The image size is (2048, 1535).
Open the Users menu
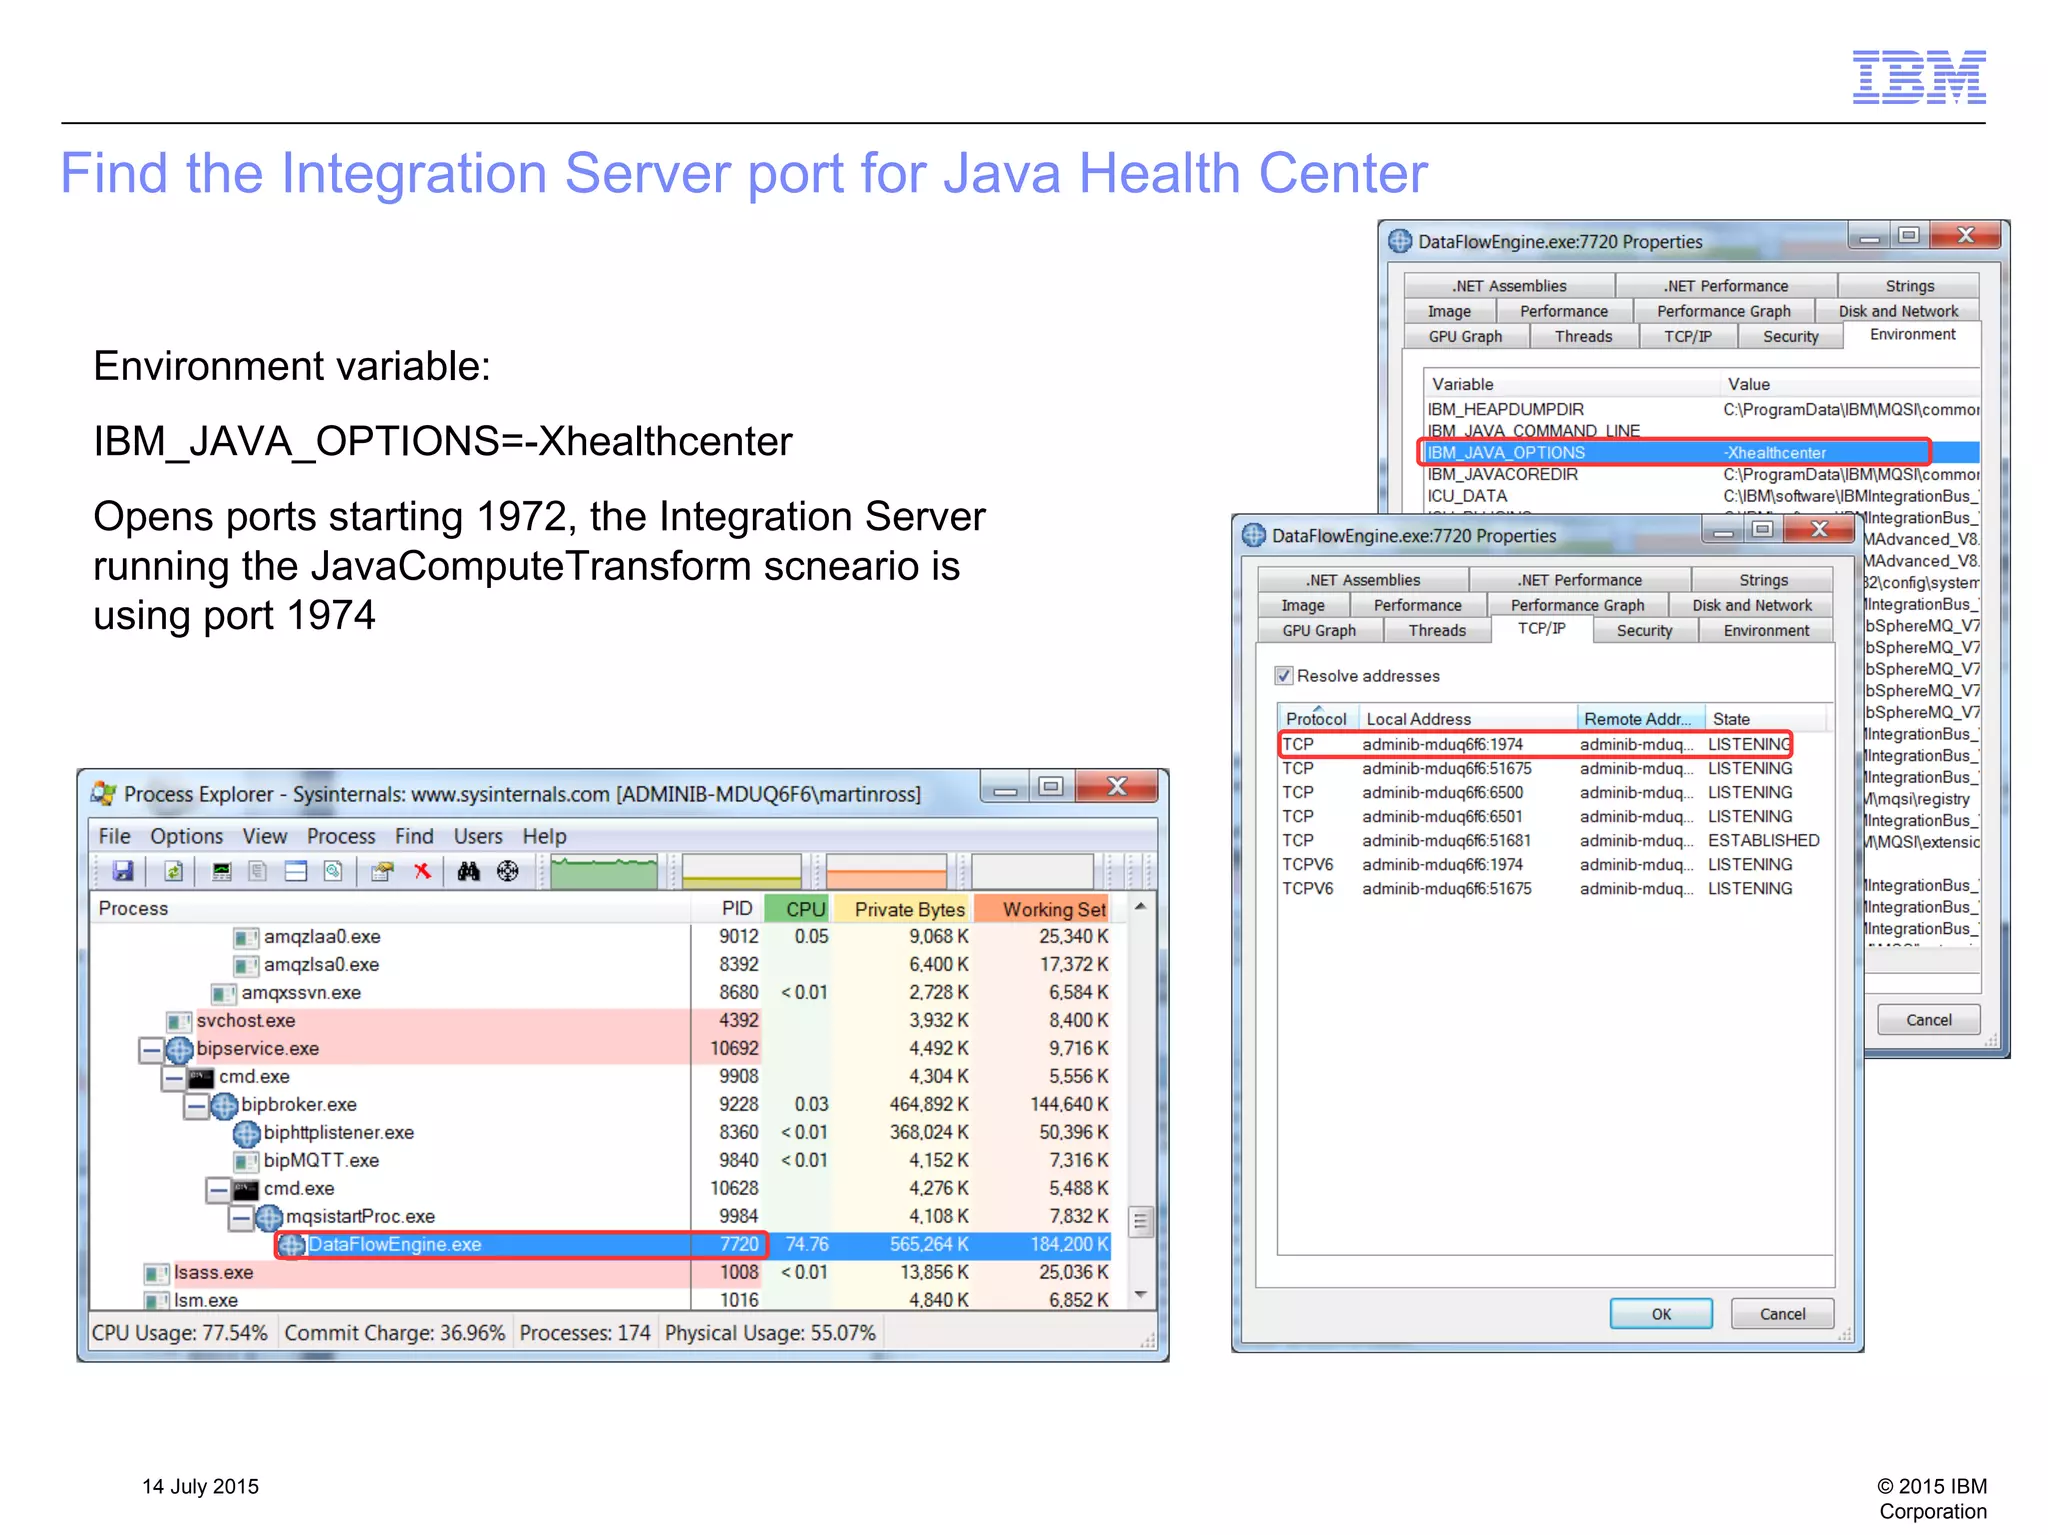coord(478,836)
